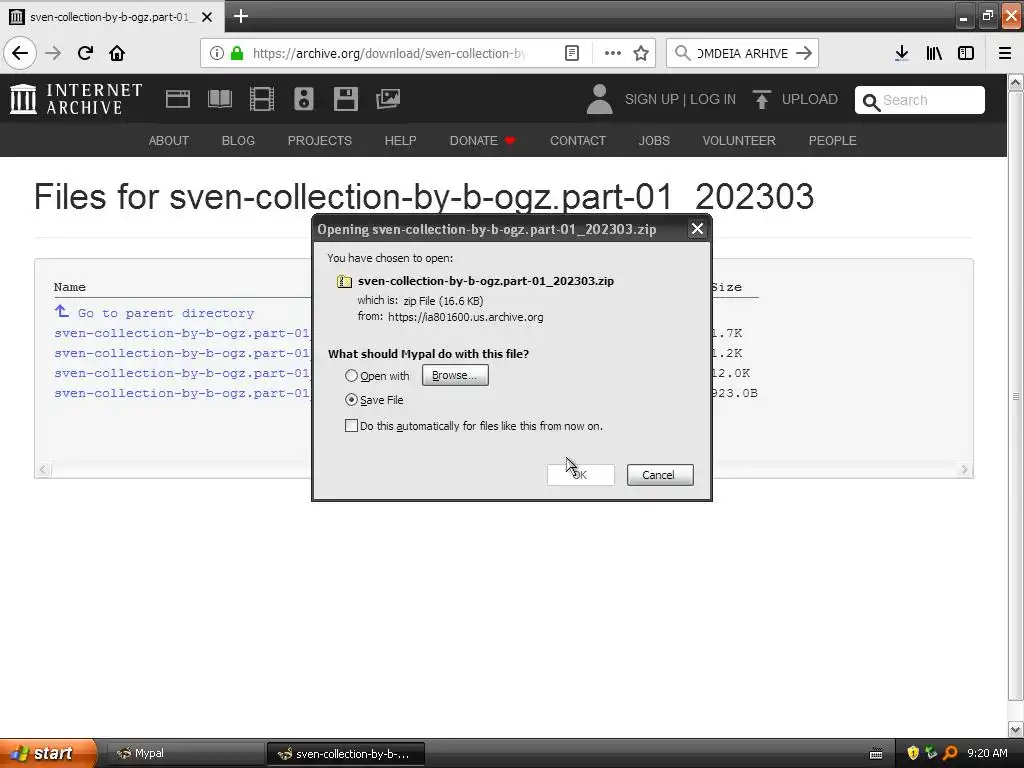Open the library bookshelf icon
The image size is (1024, 768).
[x=934, y=53]
